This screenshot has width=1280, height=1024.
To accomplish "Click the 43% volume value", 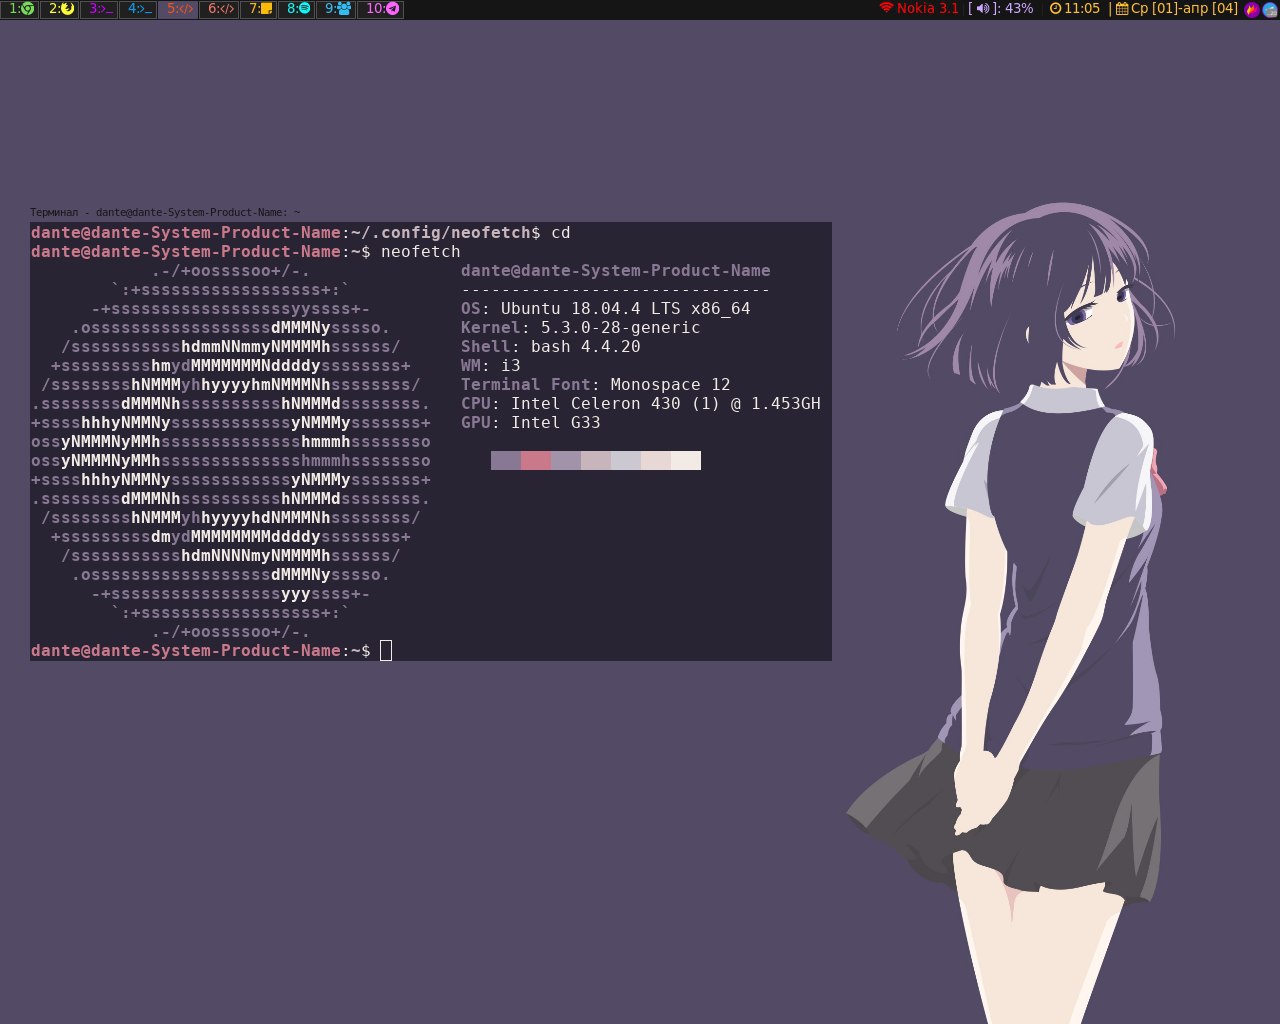I will pos(1019,8).
